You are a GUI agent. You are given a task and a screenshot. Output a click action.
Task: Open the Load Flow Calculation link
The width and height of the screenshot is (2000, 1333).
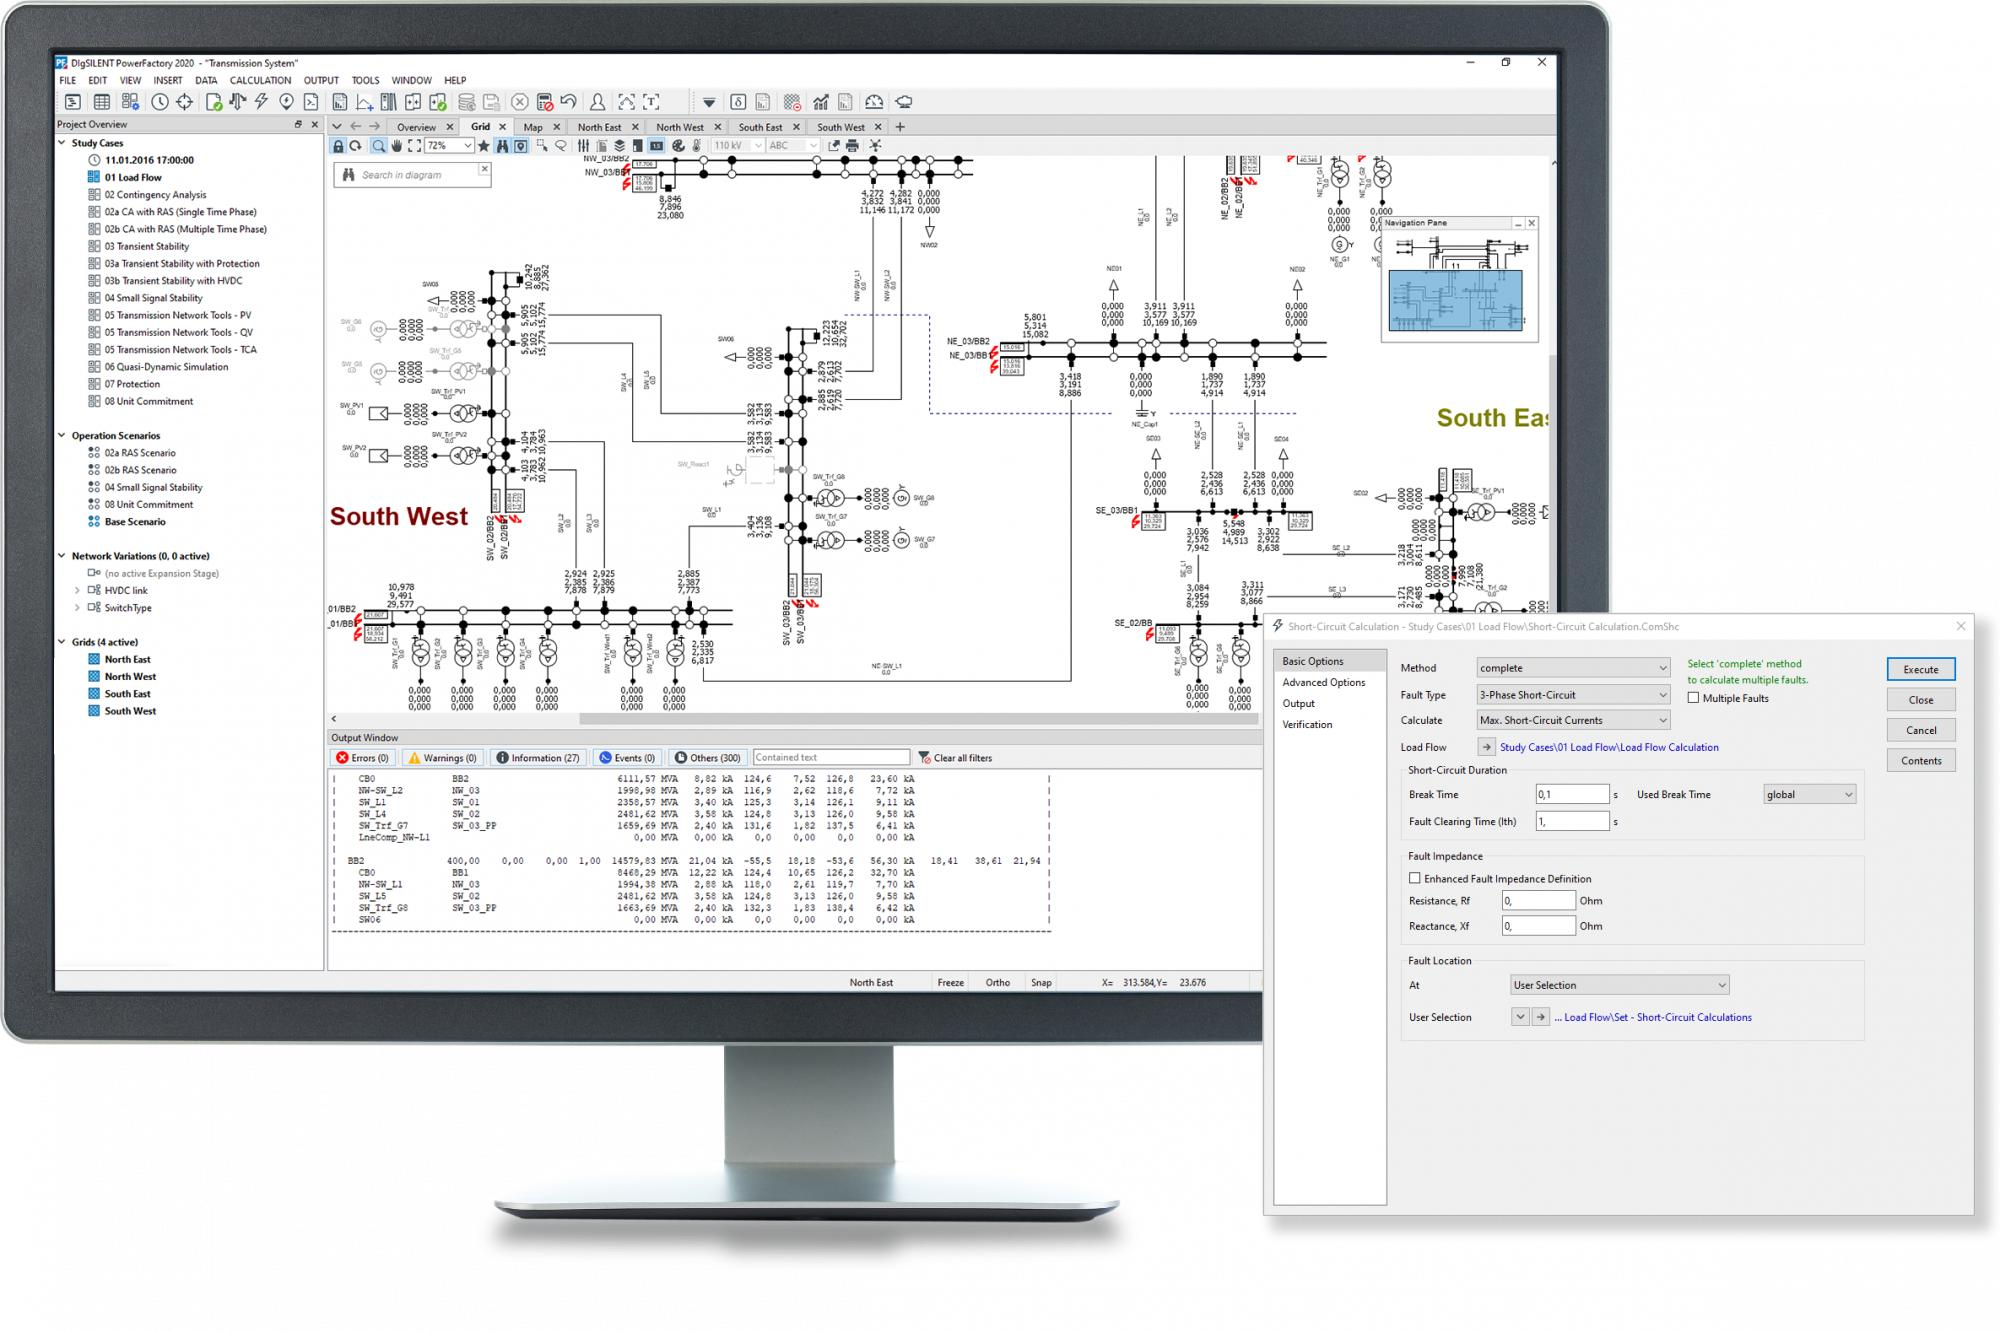point(1609,747)
